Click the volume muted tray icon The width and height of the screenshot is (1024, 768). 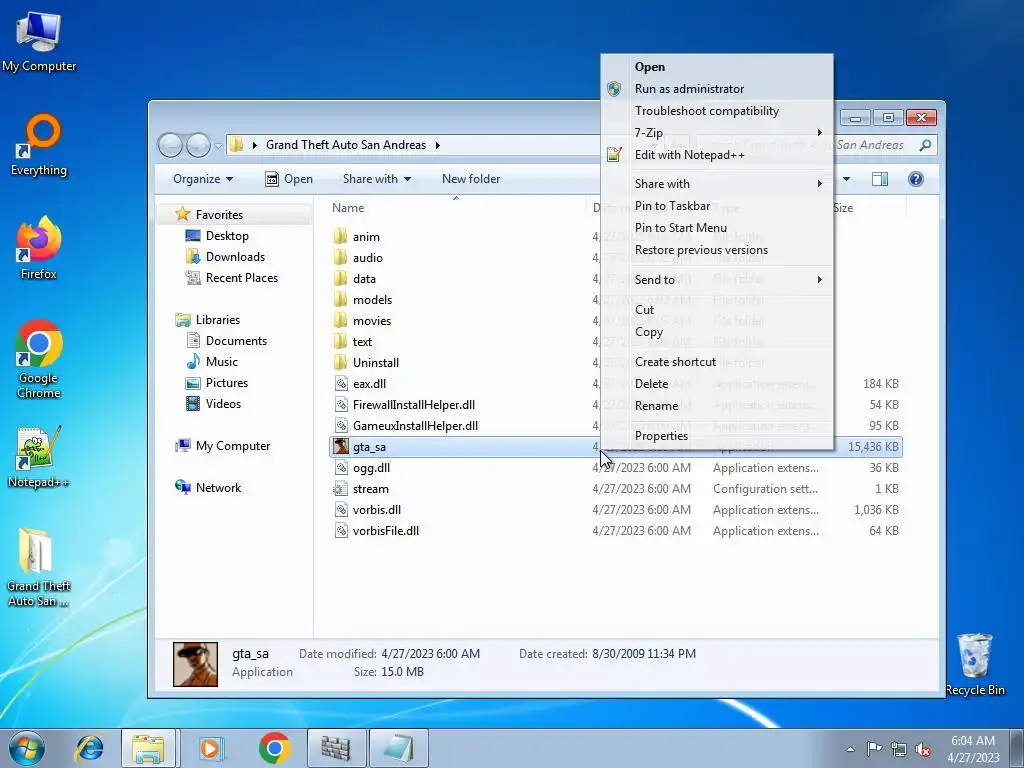coord(923,750)
